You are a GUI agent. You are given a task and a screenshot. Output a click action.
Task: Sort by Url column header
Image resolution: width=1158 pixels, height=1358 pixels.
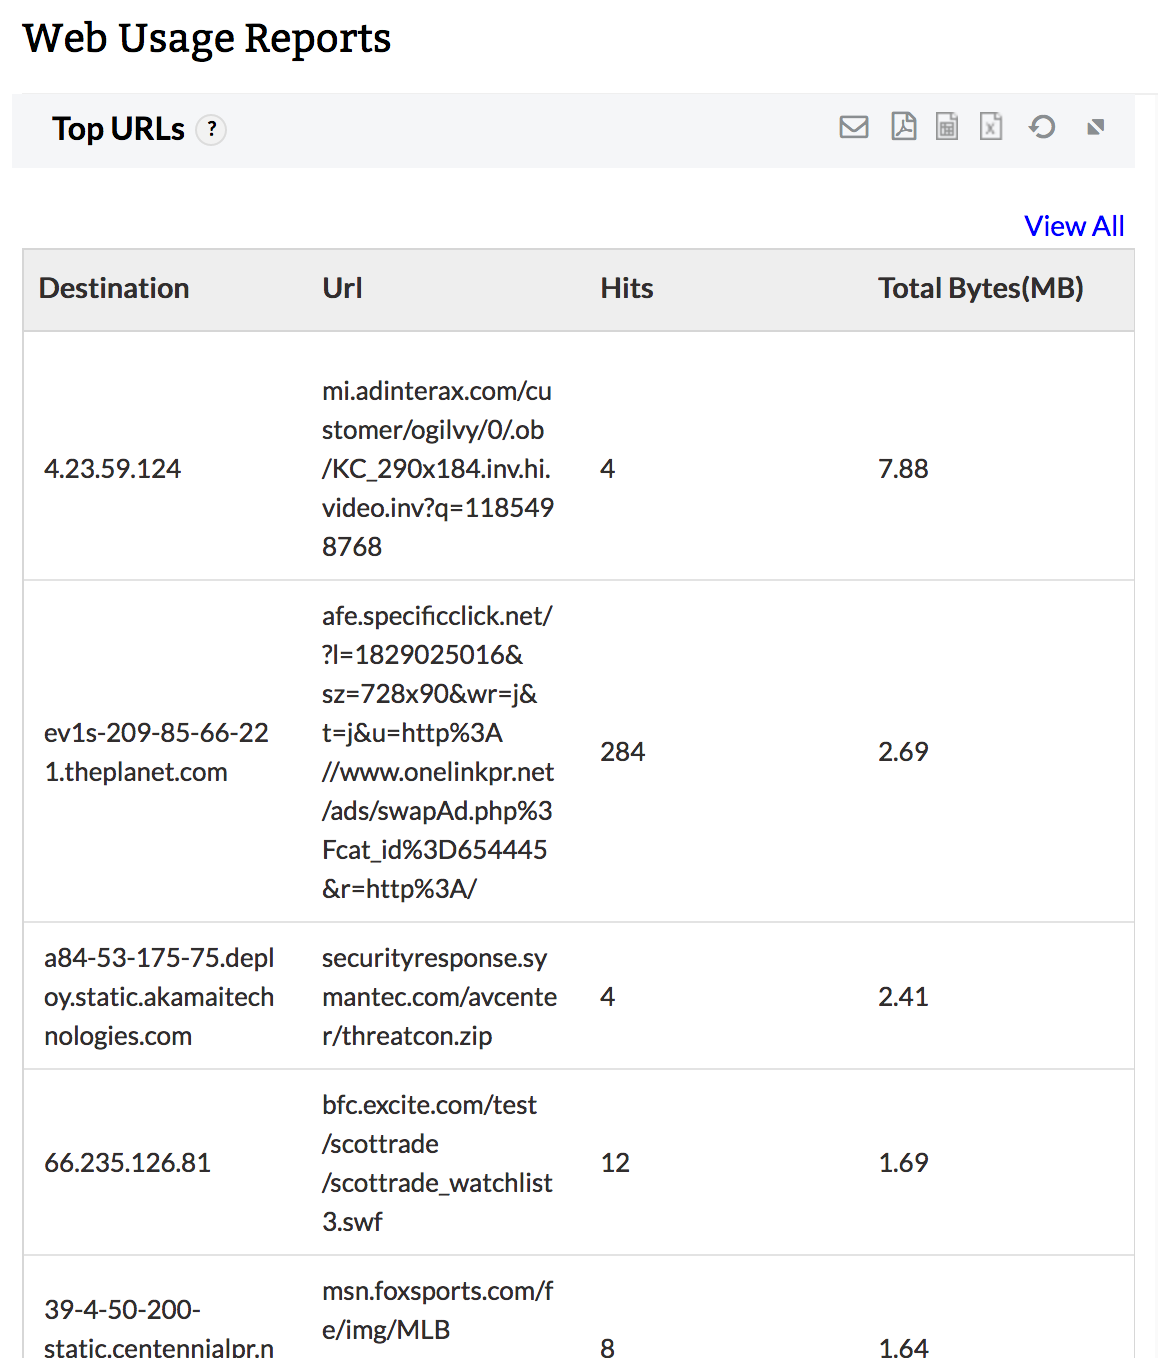[342, 288]
